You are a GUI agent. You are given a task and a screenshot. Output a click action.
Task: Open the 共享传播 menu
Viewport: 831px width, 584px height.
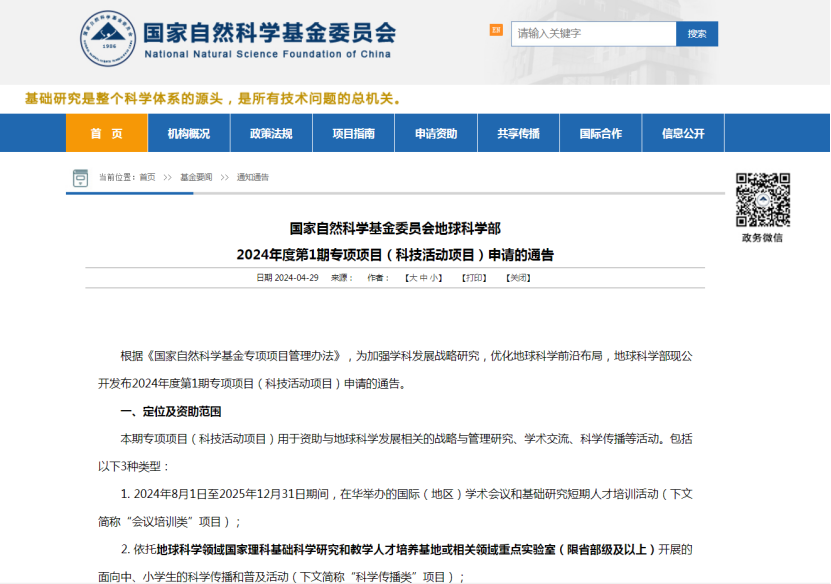[x=518, y=133]
